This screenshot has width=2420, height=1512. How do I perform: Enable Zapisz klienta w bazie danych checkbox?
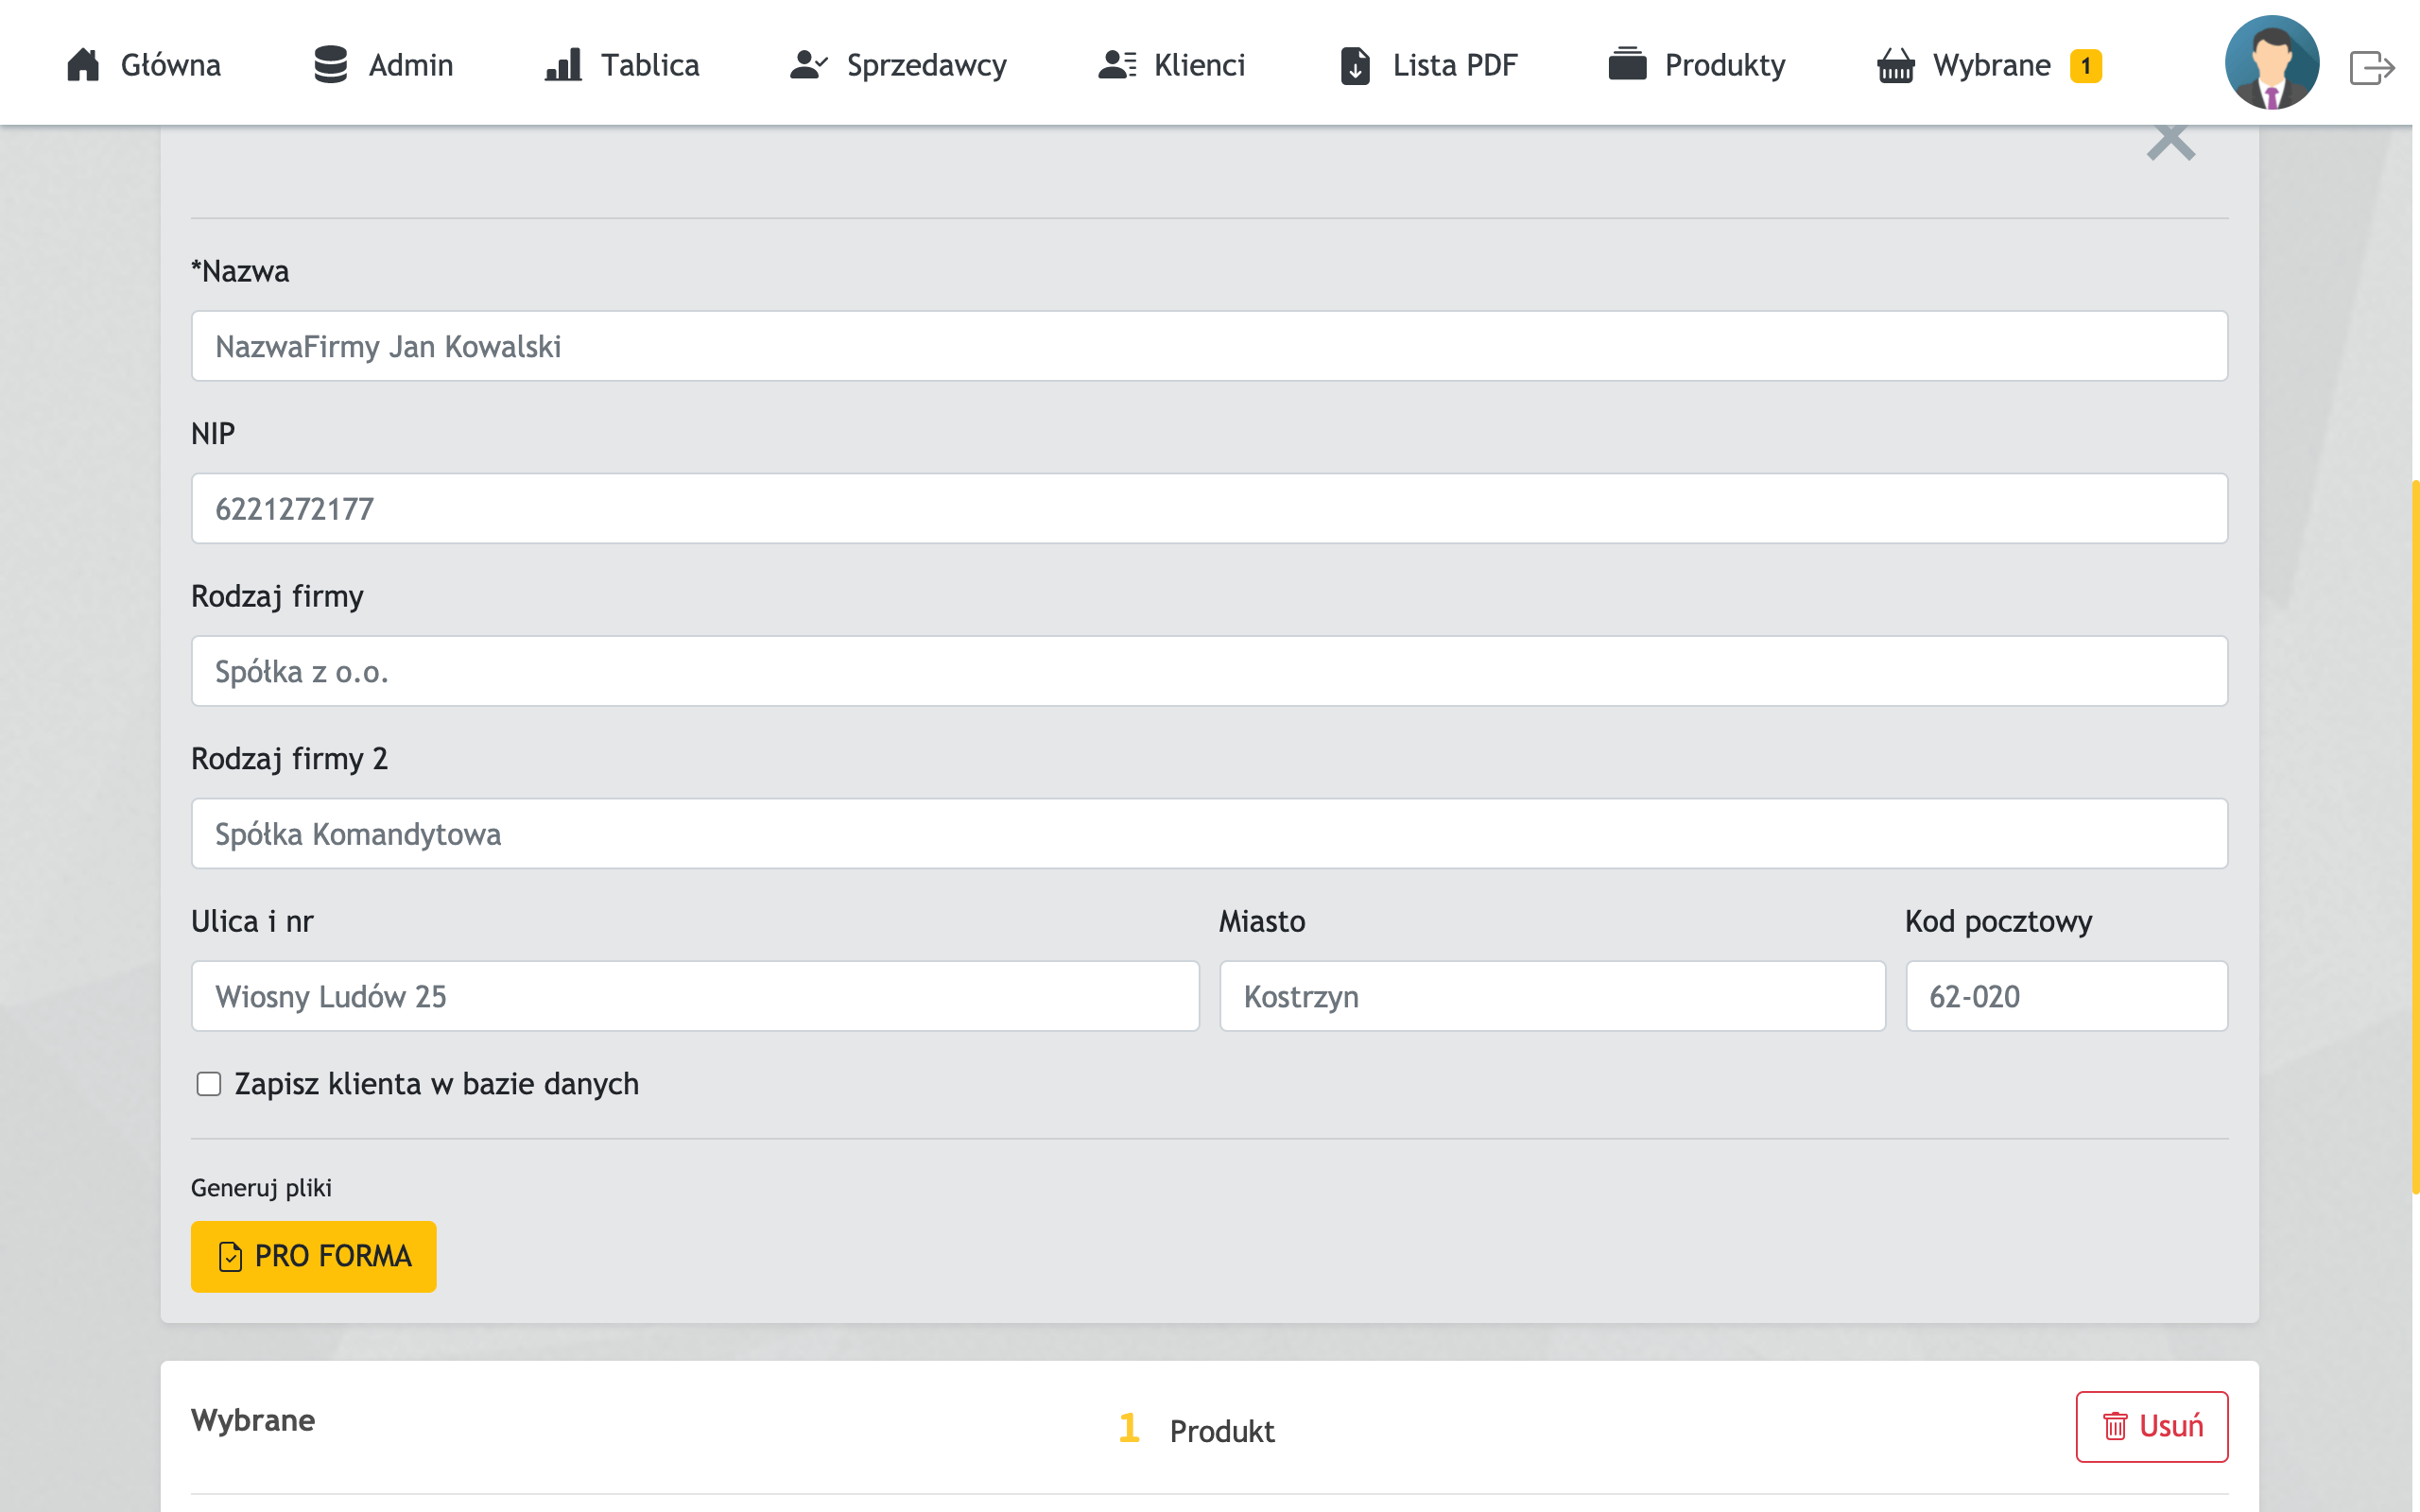click(x=209, y=1084)
